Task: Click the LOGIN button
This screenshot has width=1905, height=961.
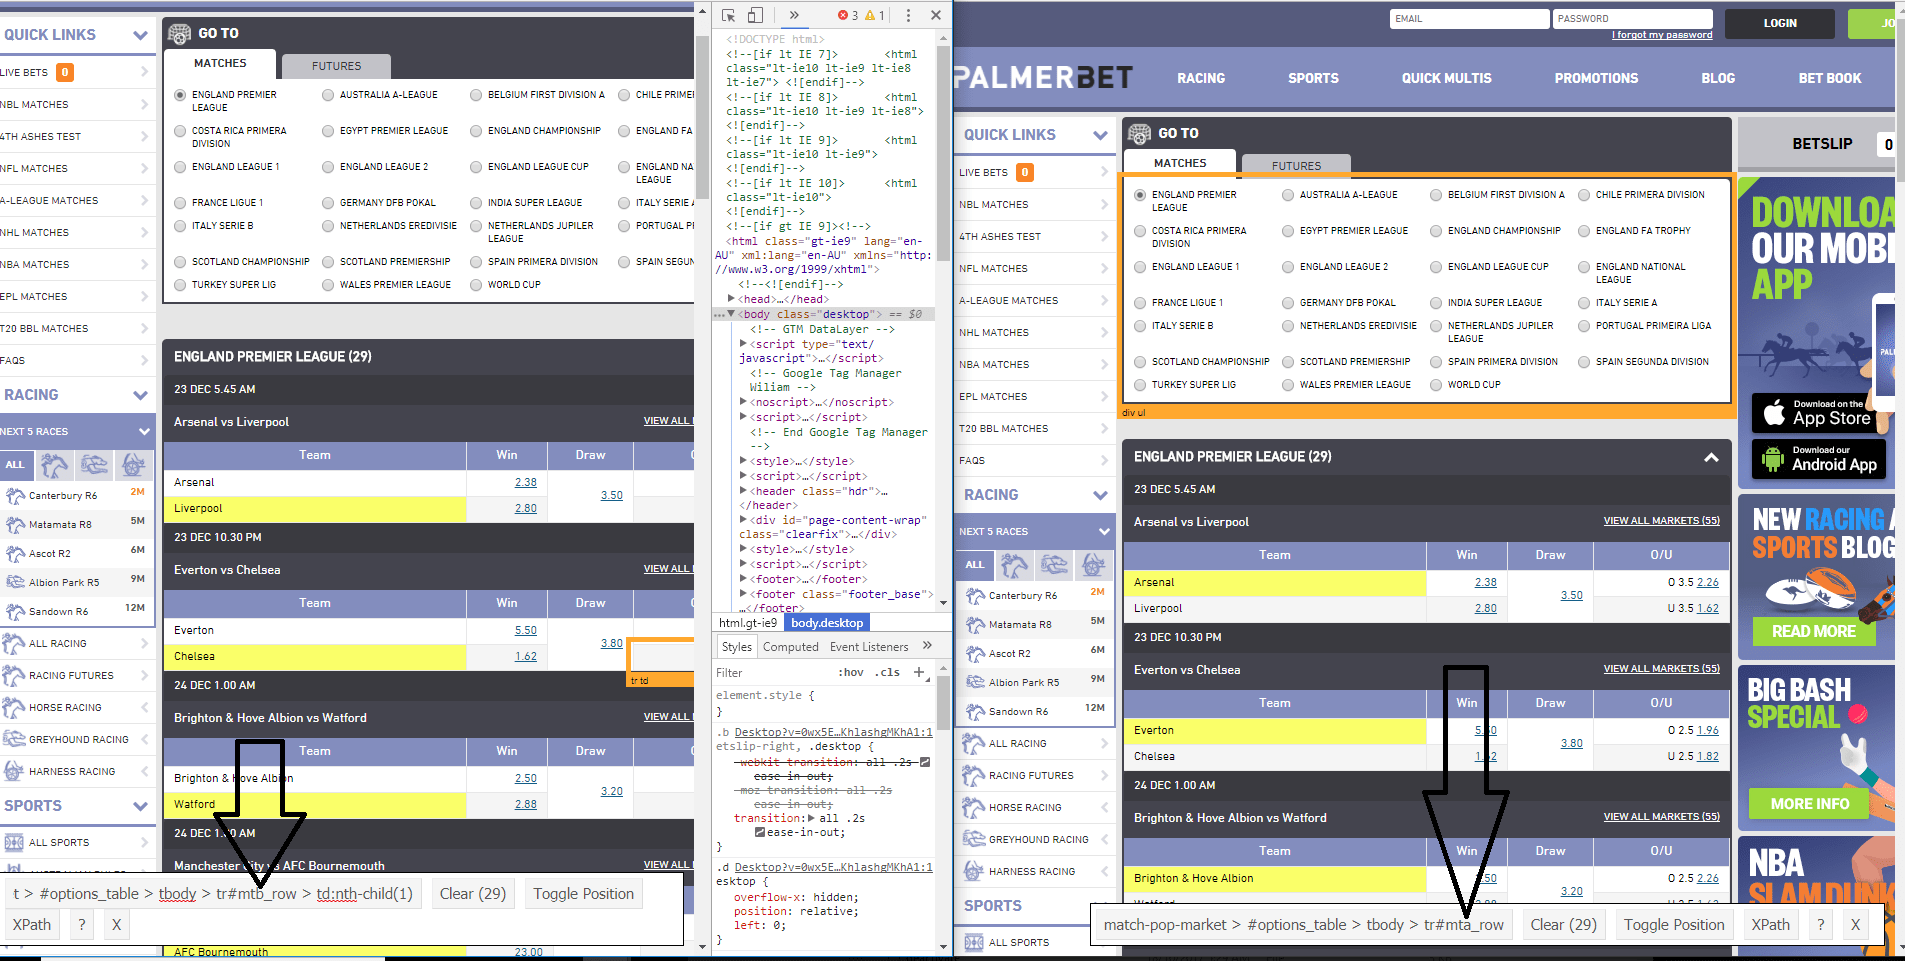Action: coord(1780,23)
